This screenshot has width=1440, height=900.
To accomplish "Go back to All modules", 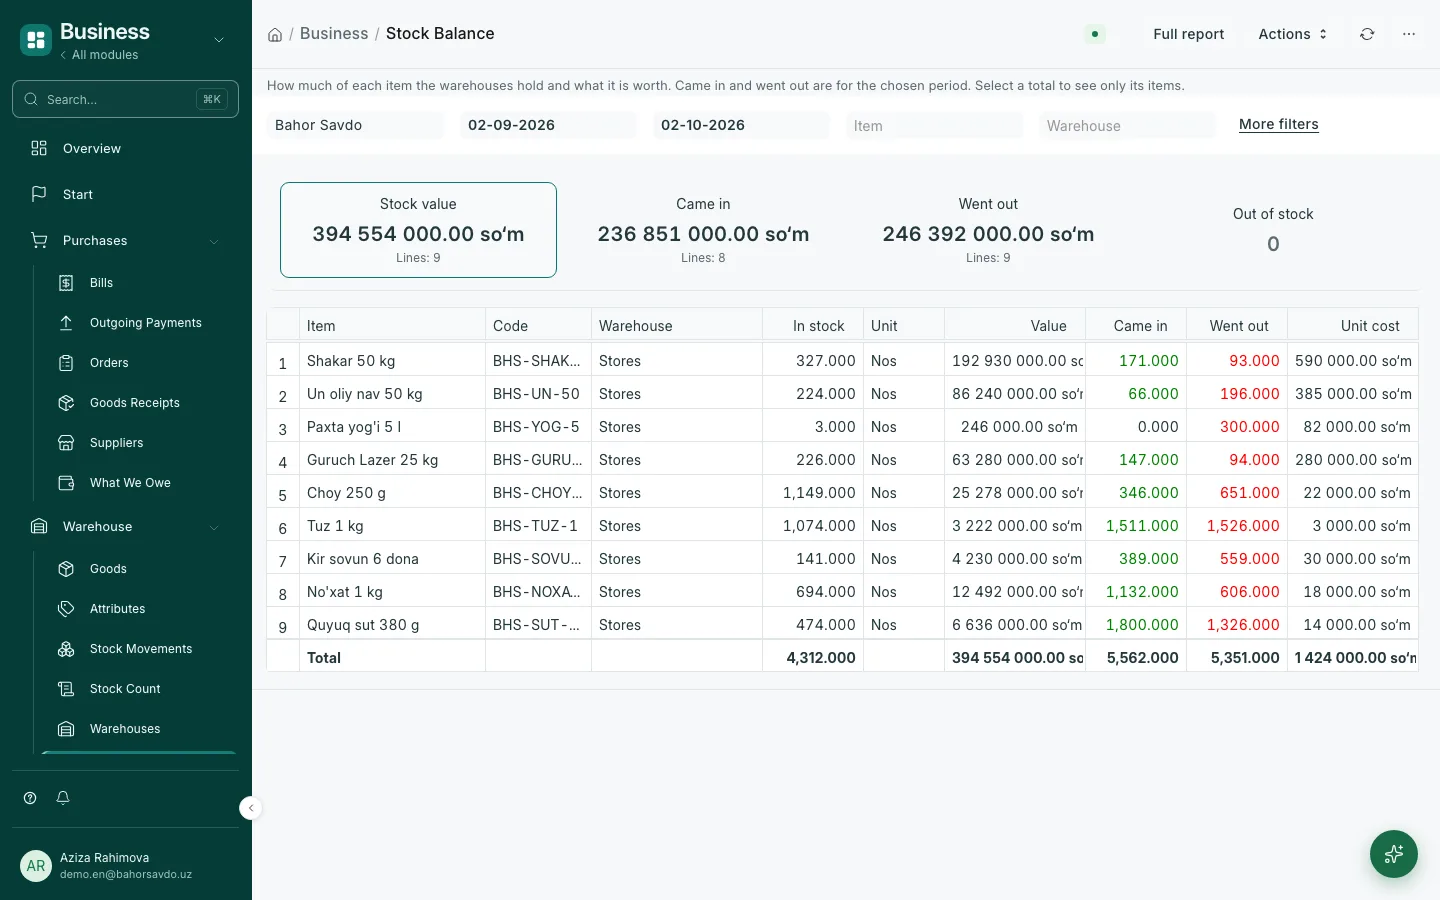I will (x=99, y=55).
